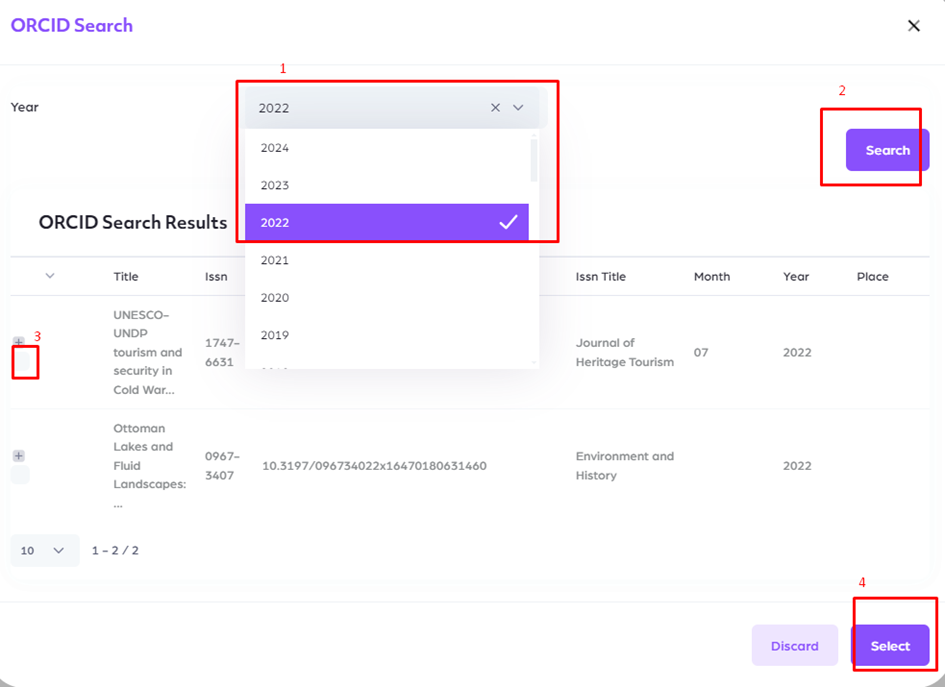Select 2021 in the year list
The width and height of the screenshot is (945, 687).
[275, 260]
